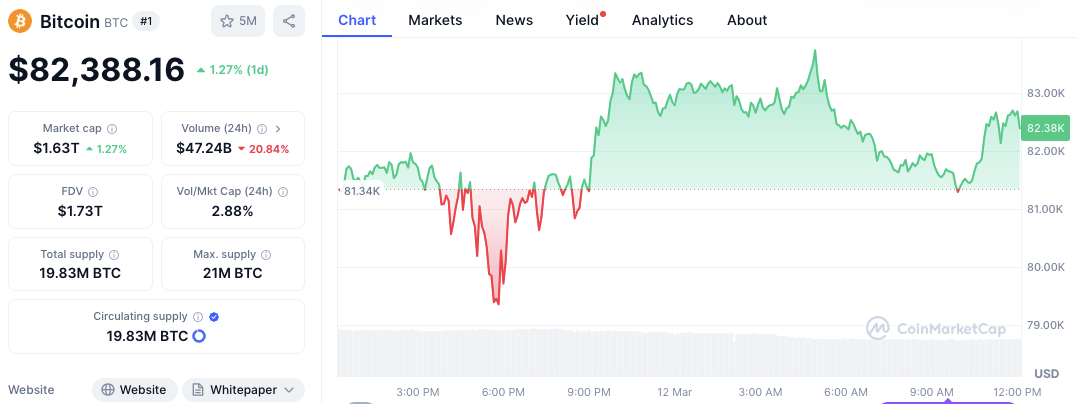Click circulating supply progress ring icon
Viewport: 1077px width, 404px height.
point(199,336)
